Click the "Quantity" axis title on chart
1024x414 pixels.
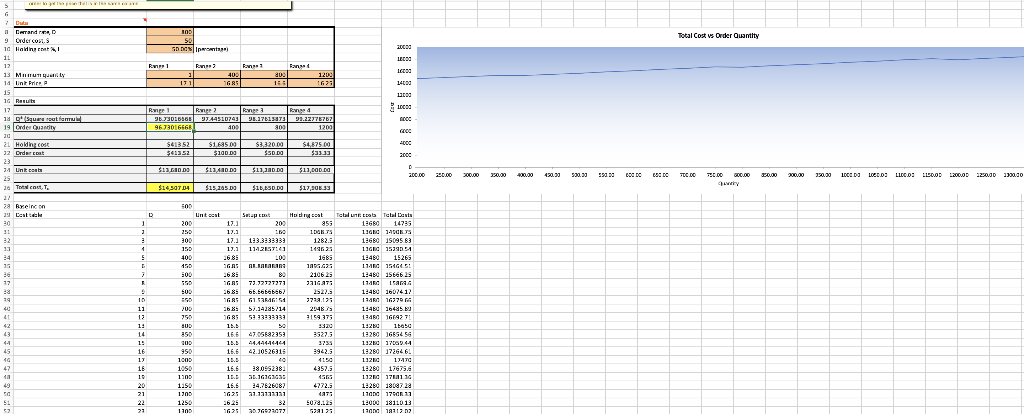click(728, 184)
